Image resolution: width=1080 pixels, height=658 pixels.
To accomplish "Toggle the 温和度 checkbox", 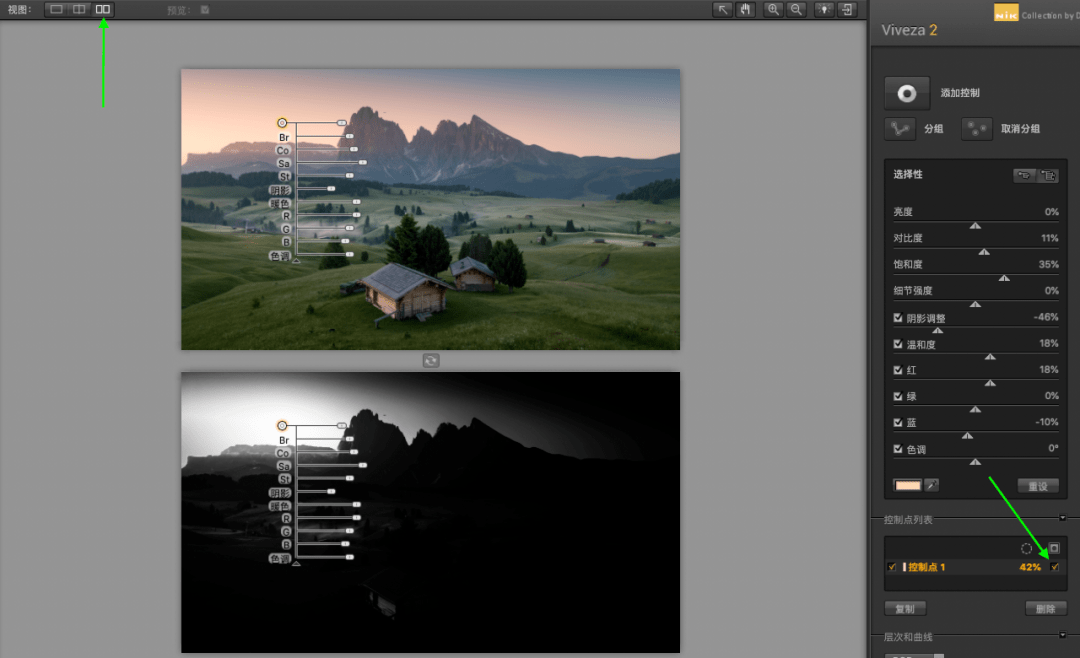I will [898, 344].
